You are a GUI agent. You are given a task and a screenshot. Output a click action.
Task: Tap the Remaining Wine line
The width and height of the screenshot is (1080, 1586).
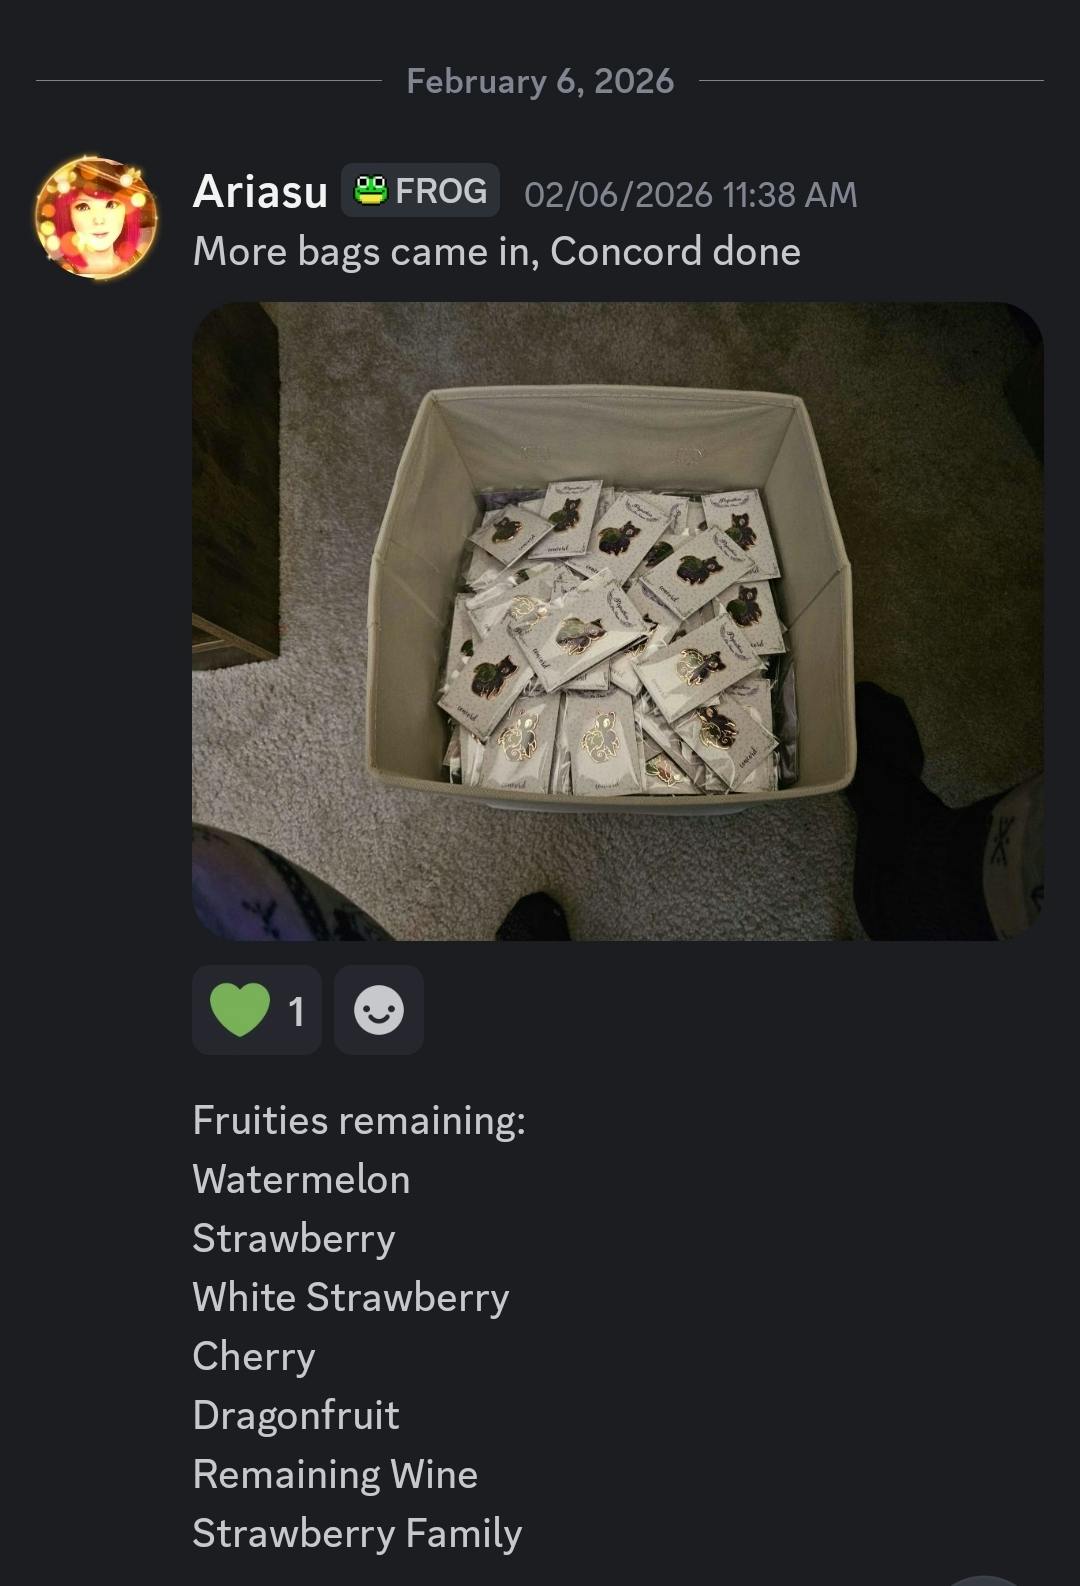(335, 1474)
